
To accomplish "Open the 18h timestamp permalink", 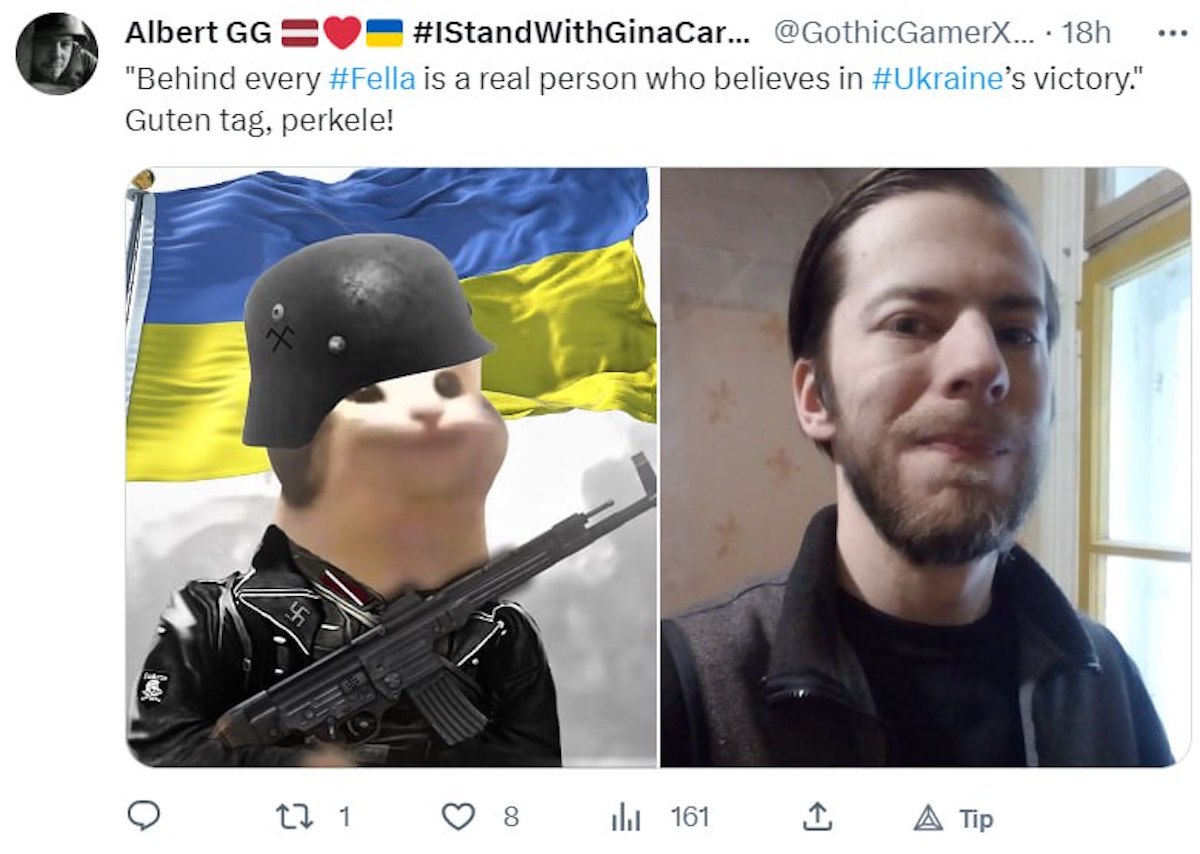I will (x=1086, y=32).
